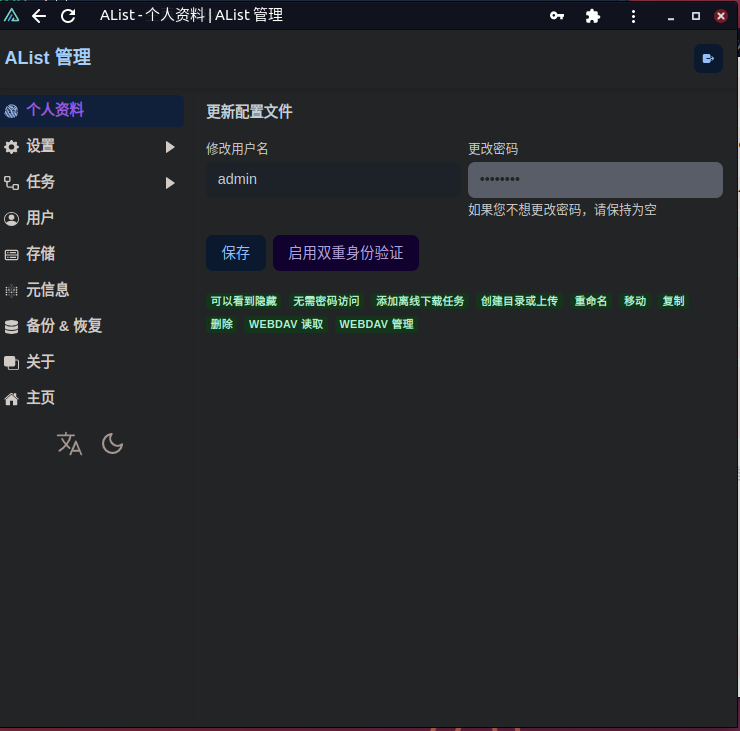Click the AList 管理 header title
This screenshot has width=740, height=731.
(x=48, y=58)
